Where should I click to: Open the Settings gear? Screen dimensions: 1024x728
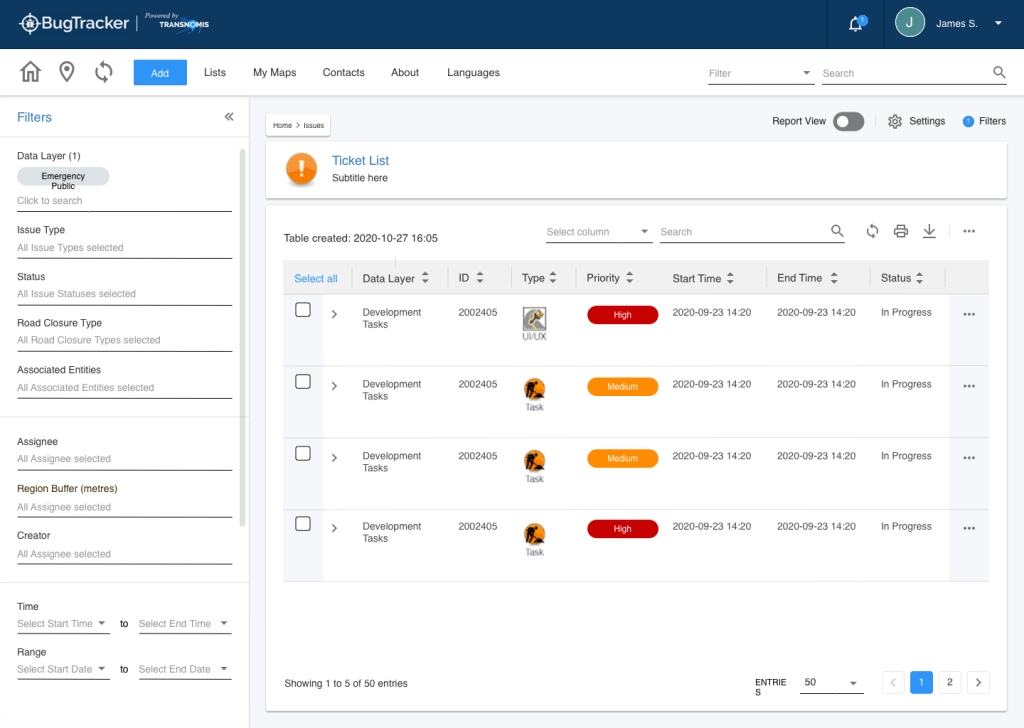pyautogui.click(x=895, y=121)
